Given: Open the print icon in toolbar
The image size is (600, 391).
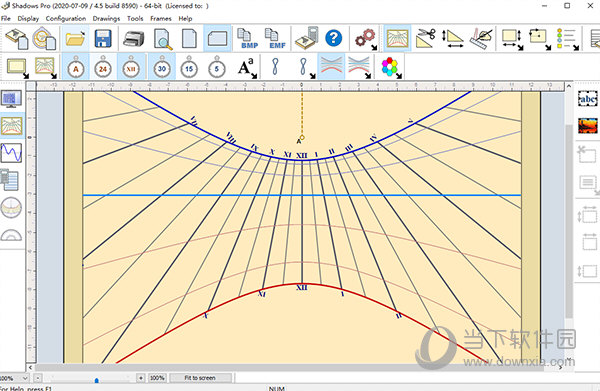Looking at the screenshot, I should coord(133,39).
